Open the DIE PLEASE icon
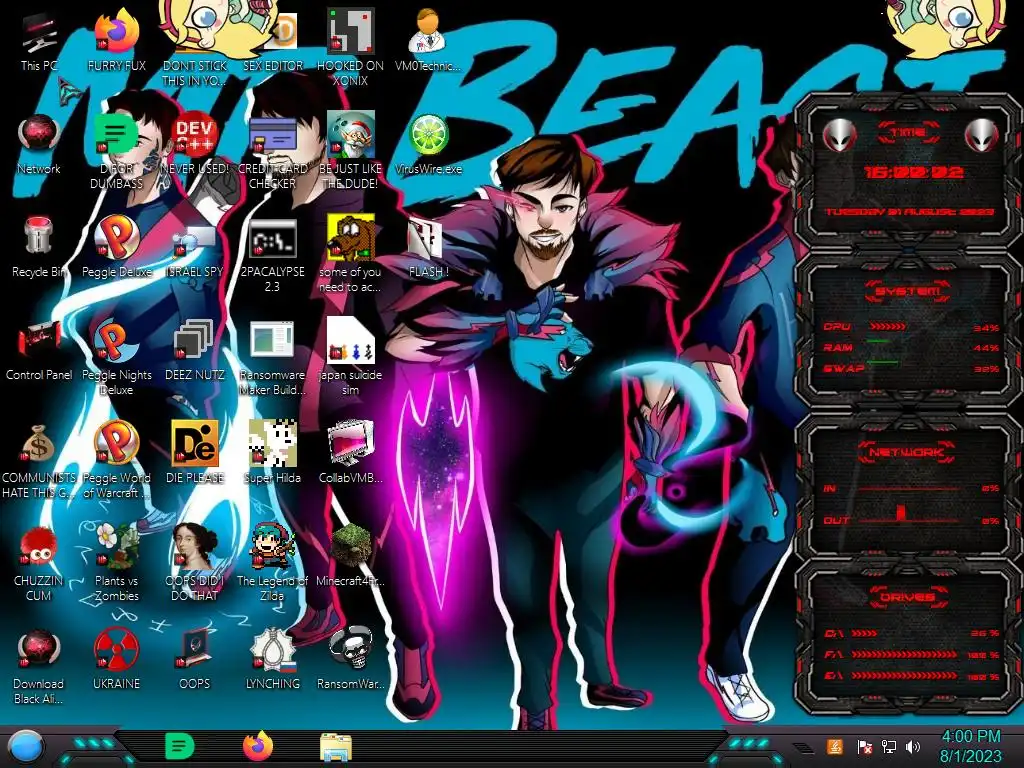Screen dimensions: 1024x768 [194, 453]
